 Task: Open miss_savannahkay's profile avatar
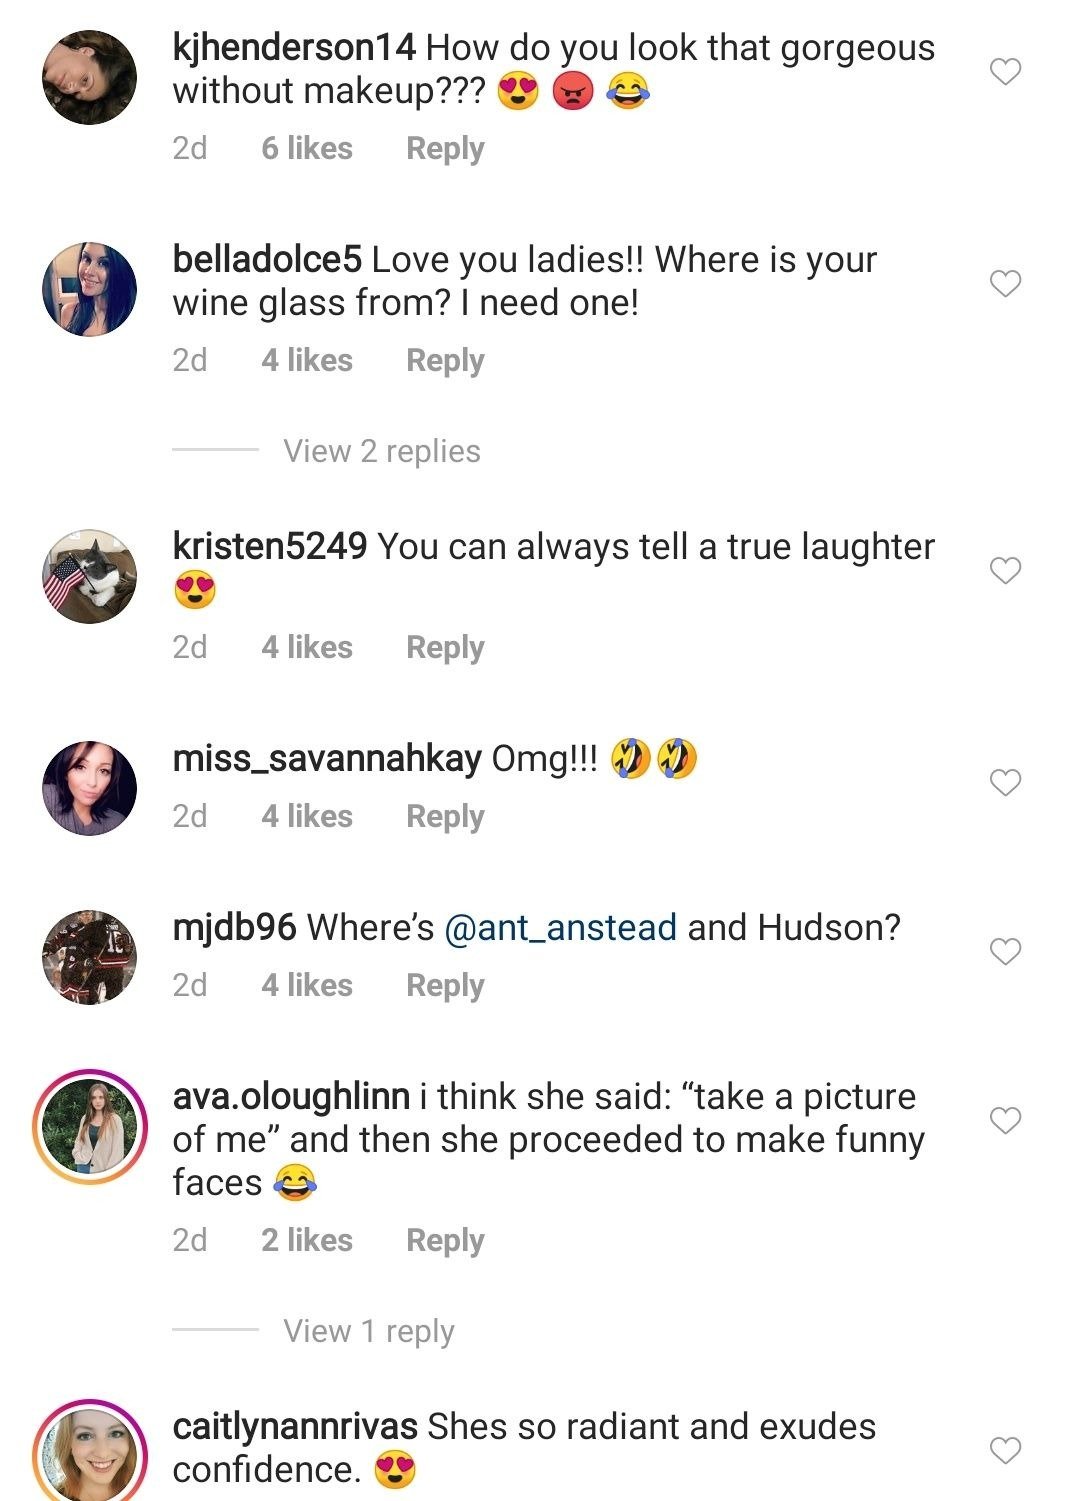[90, 788]
